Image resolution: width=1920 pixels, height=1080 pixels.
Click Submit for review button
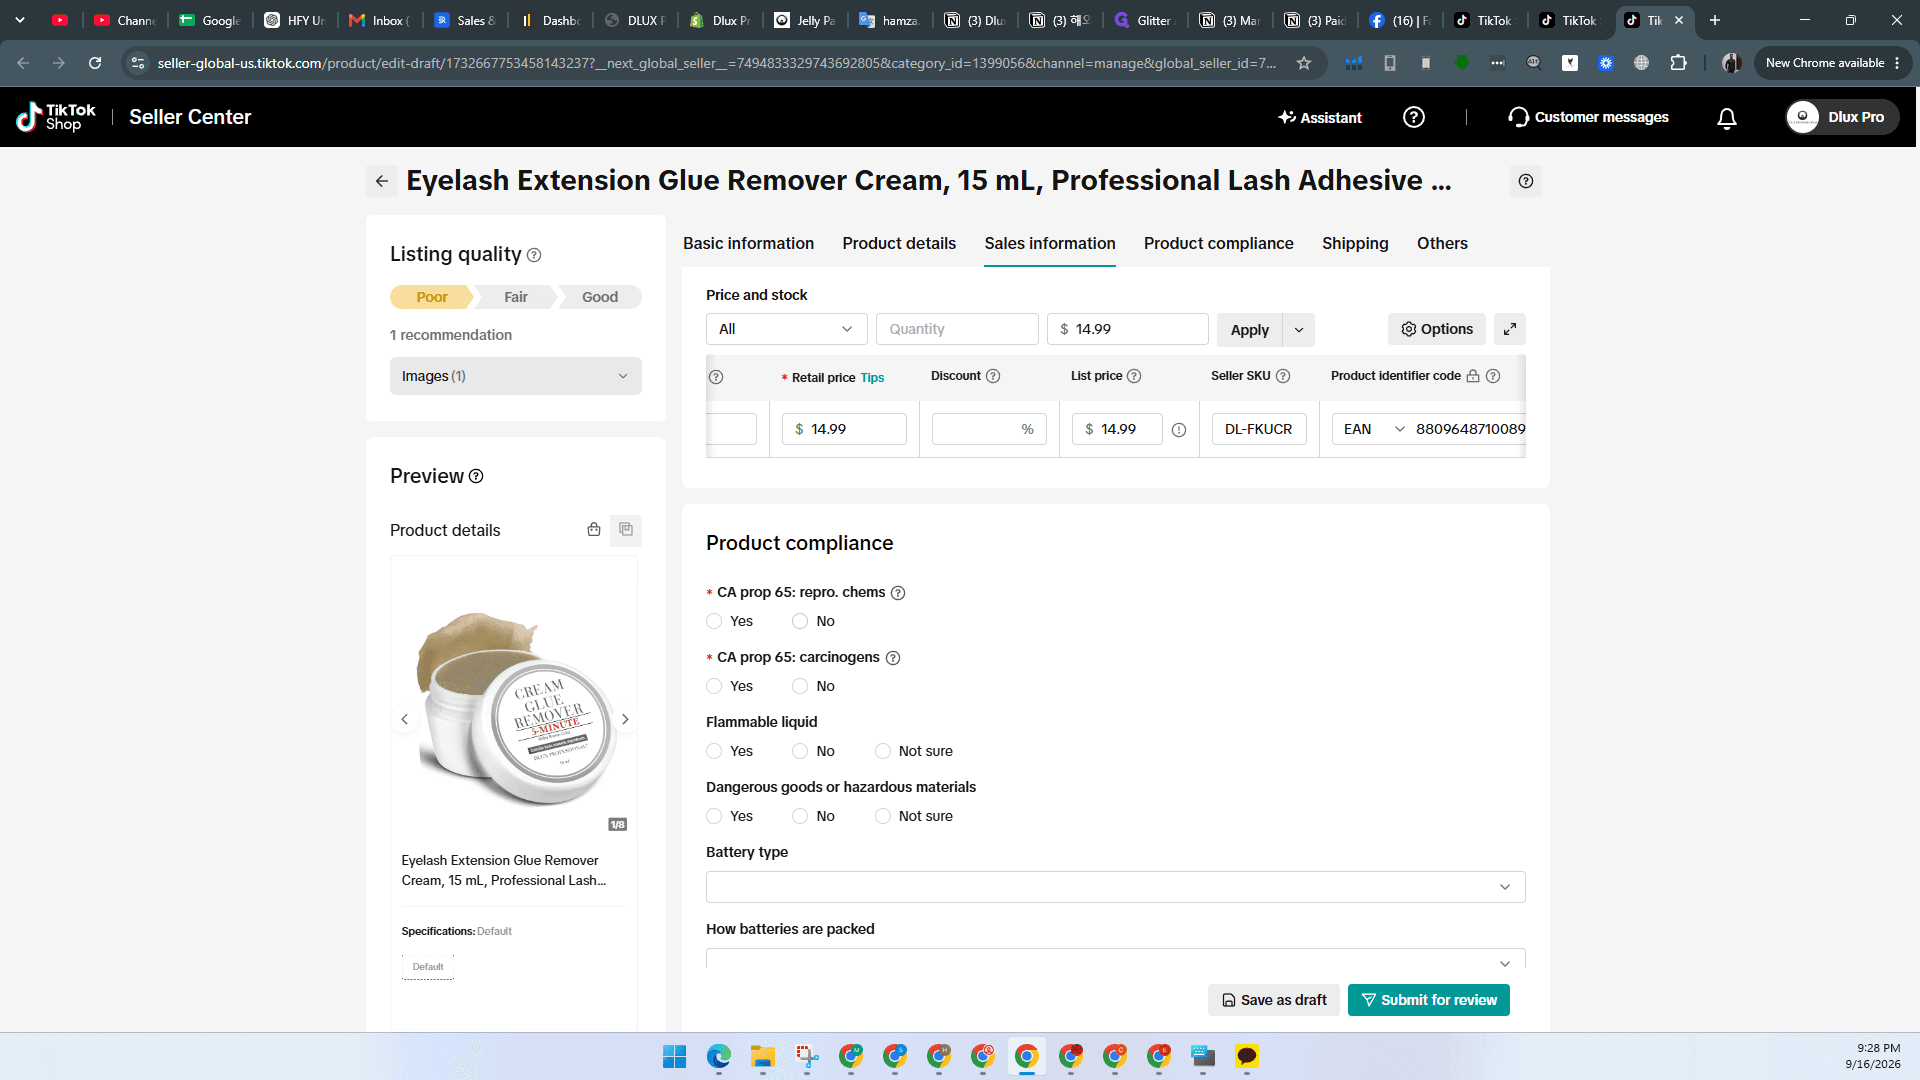tap(1429, 1000)
